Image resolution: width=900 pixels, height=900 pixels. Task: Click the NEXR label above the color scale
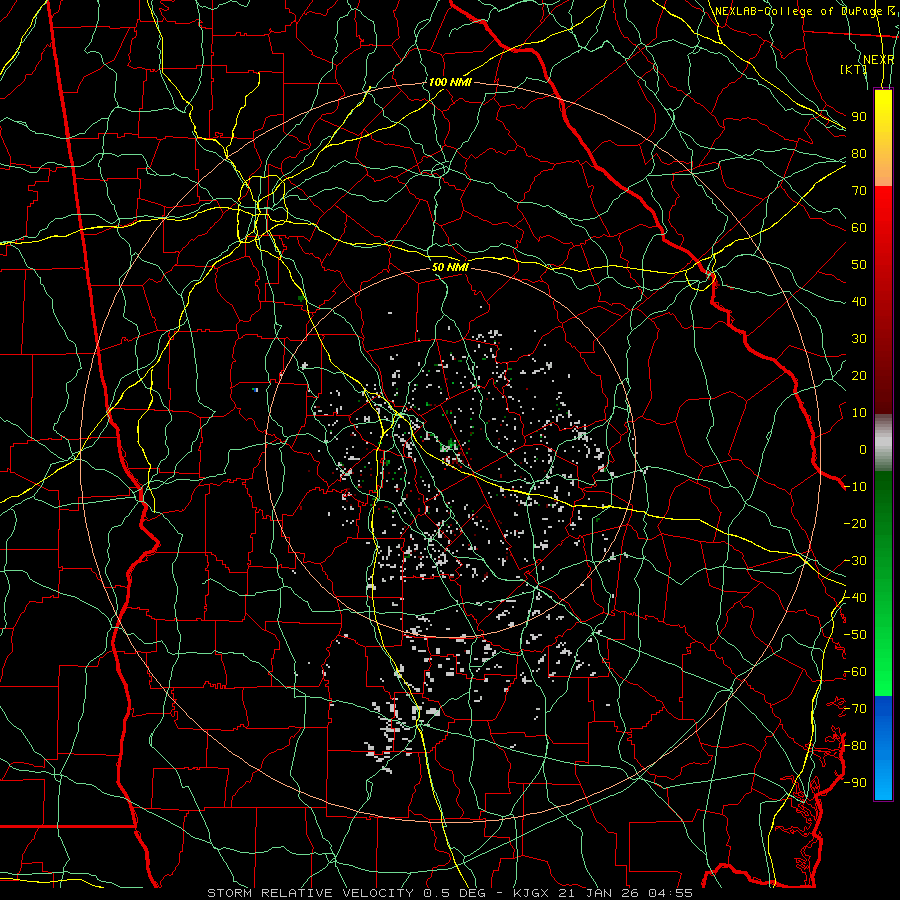pyautogui.click(x=879, y=60)
